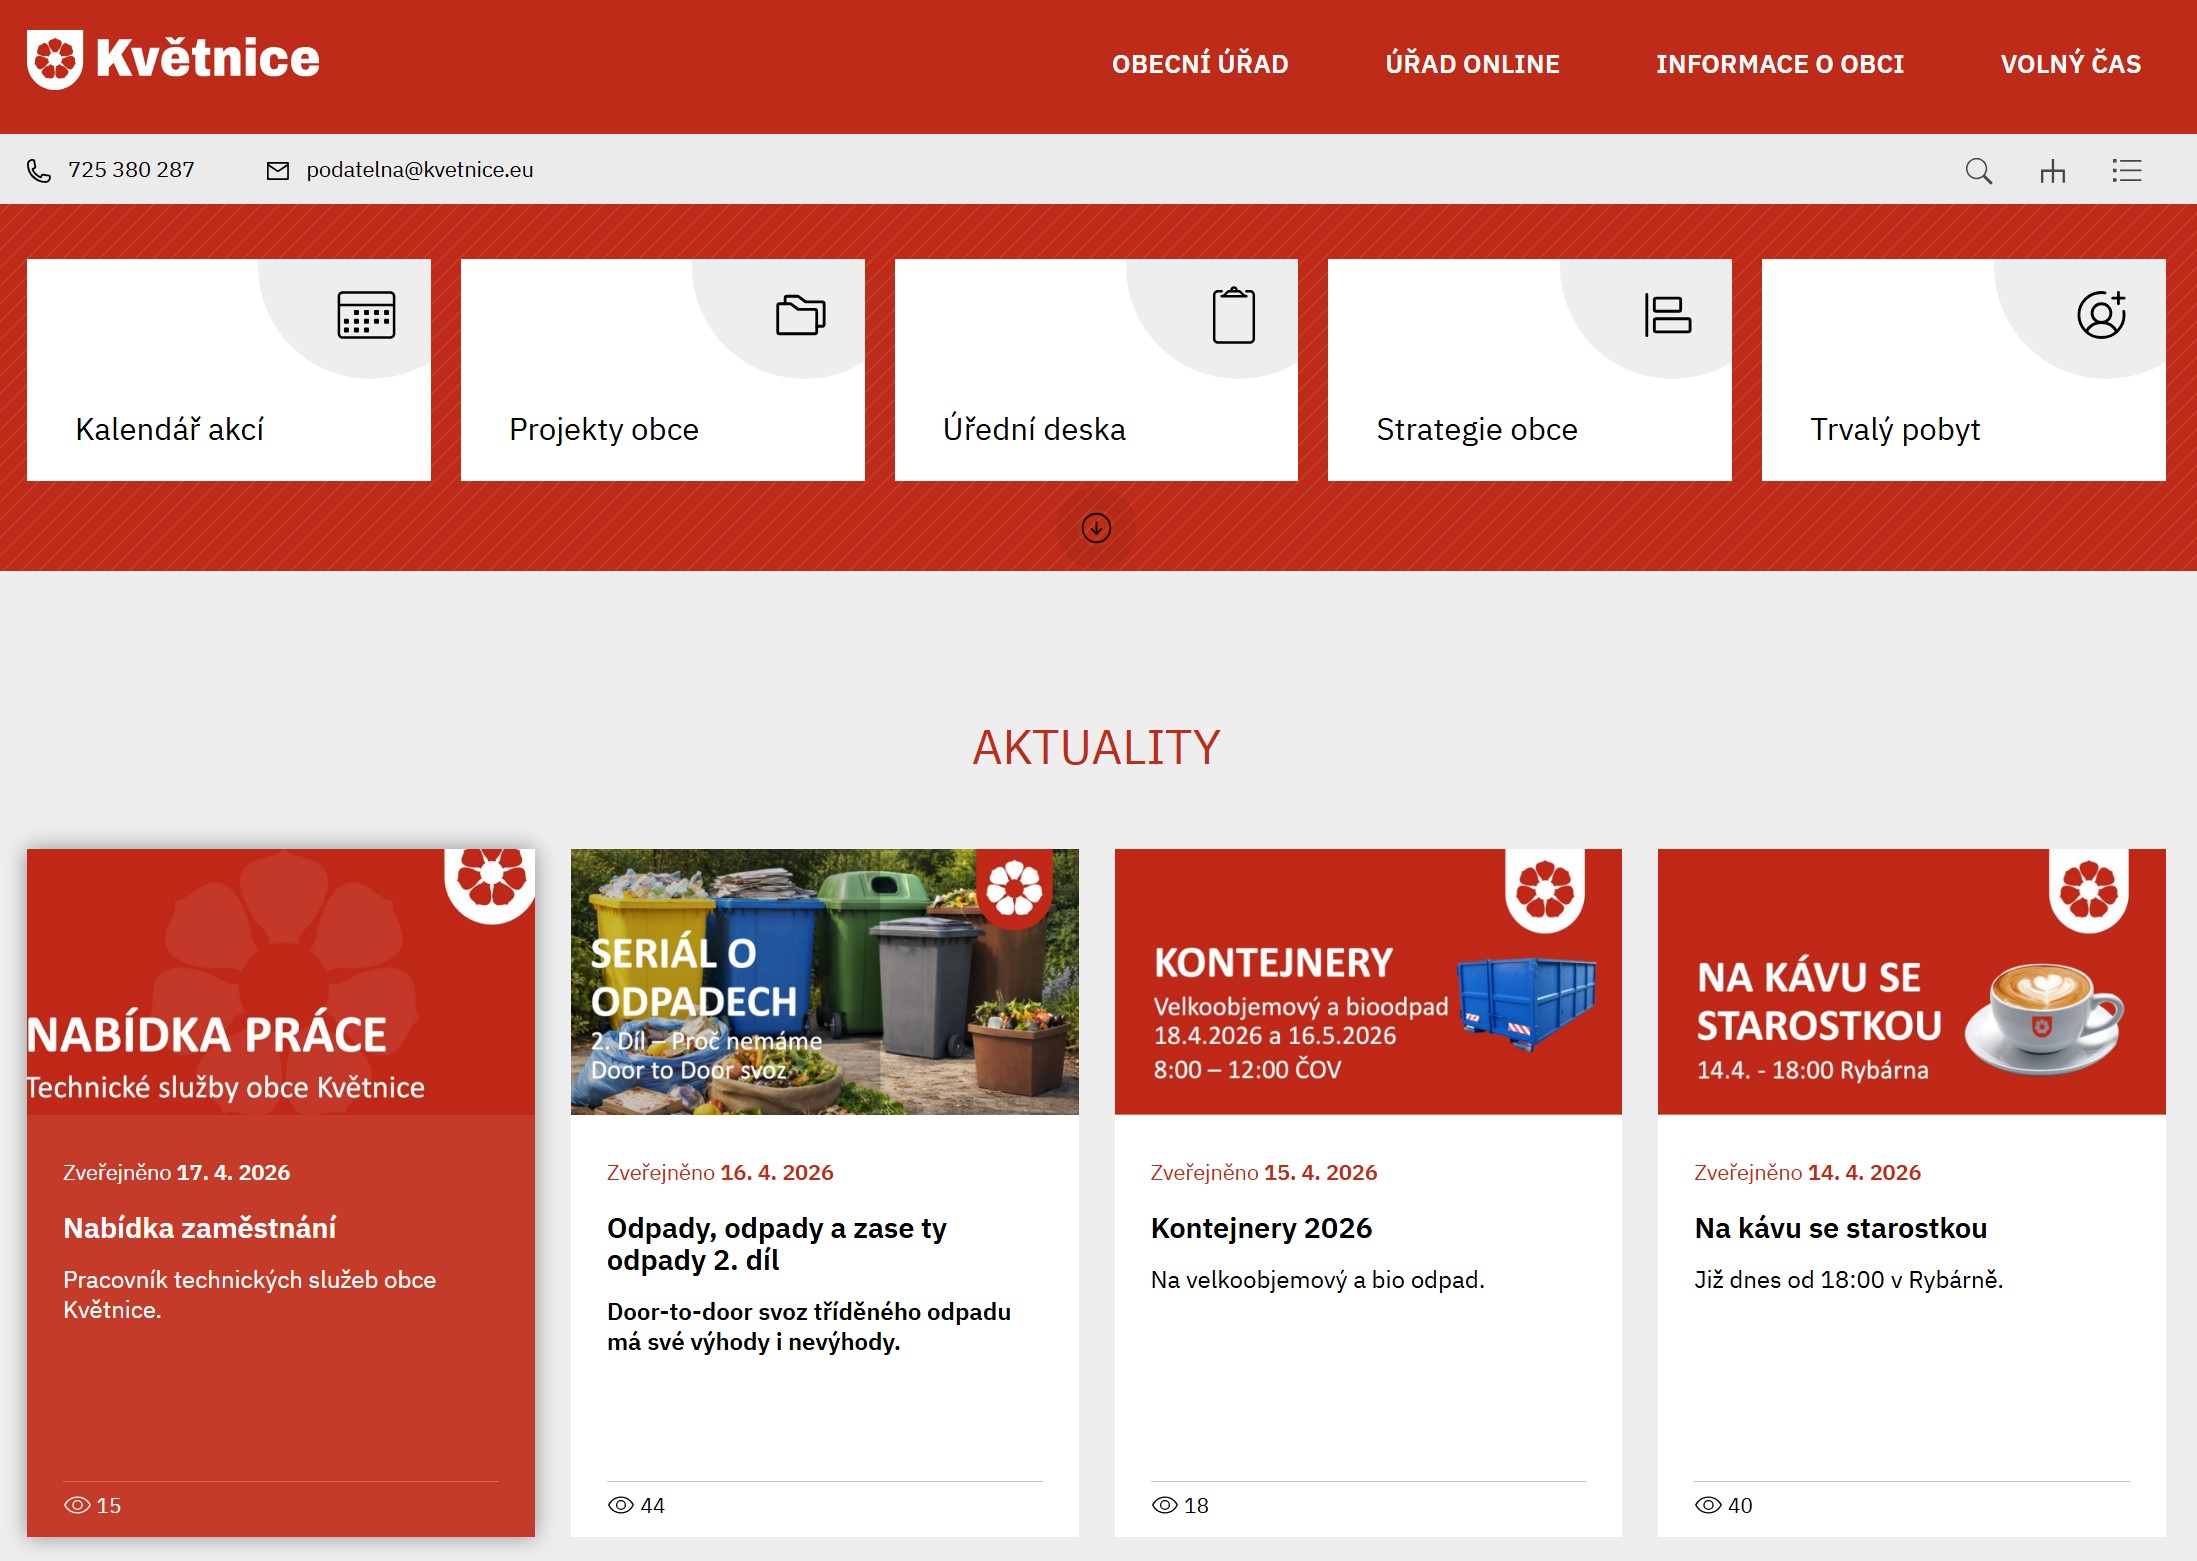This screenshot has width=2197, height=1561.
Task: Click the chart icon on Strategie obce
Action: coord(1667,316)
